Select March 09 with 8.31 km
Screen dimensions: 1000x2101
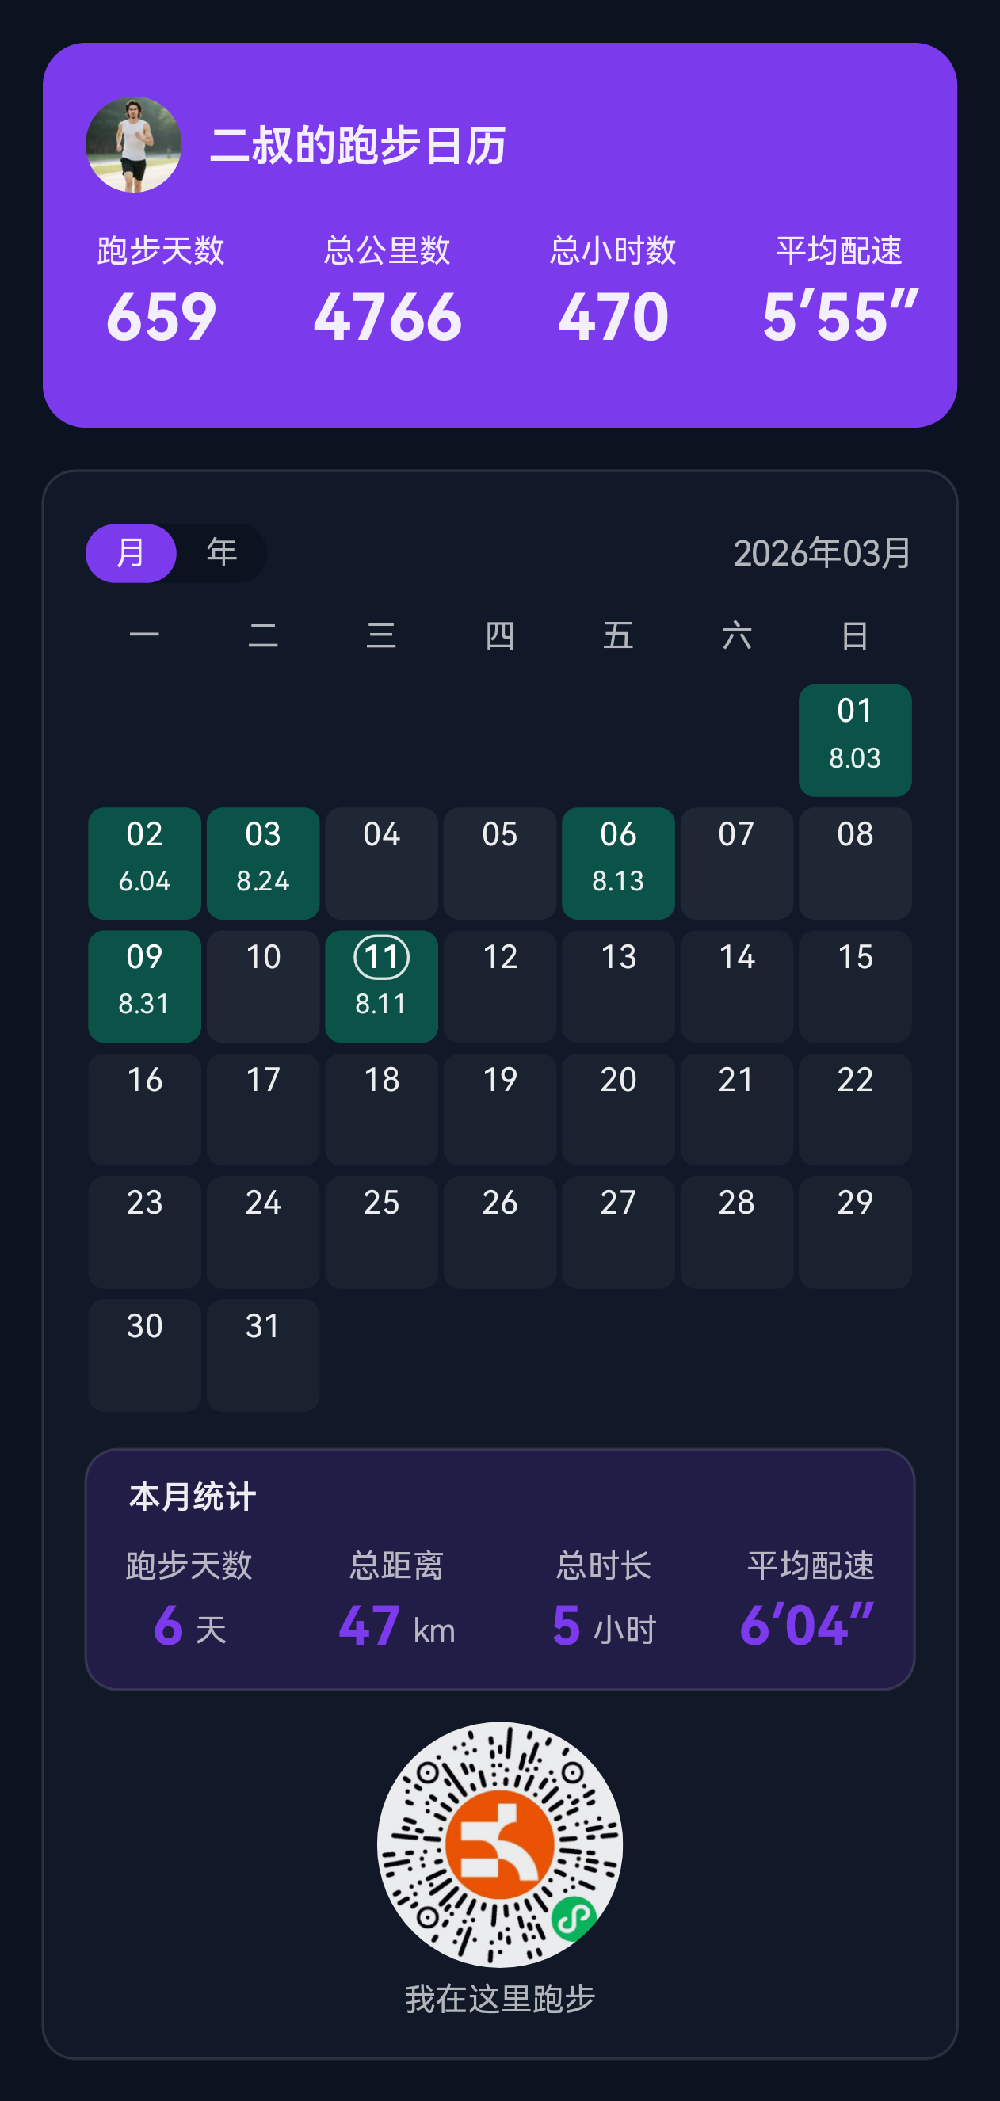coord(145,986)
